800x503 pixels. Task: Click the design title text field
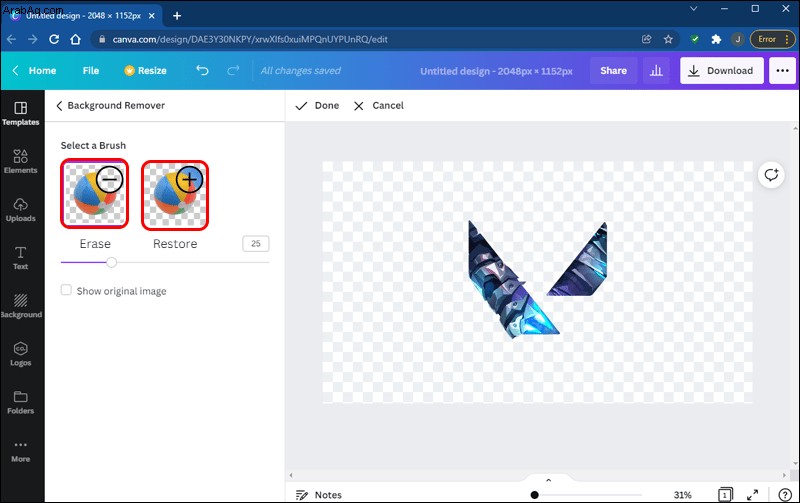pyautogui.click(x=496, y=71)
